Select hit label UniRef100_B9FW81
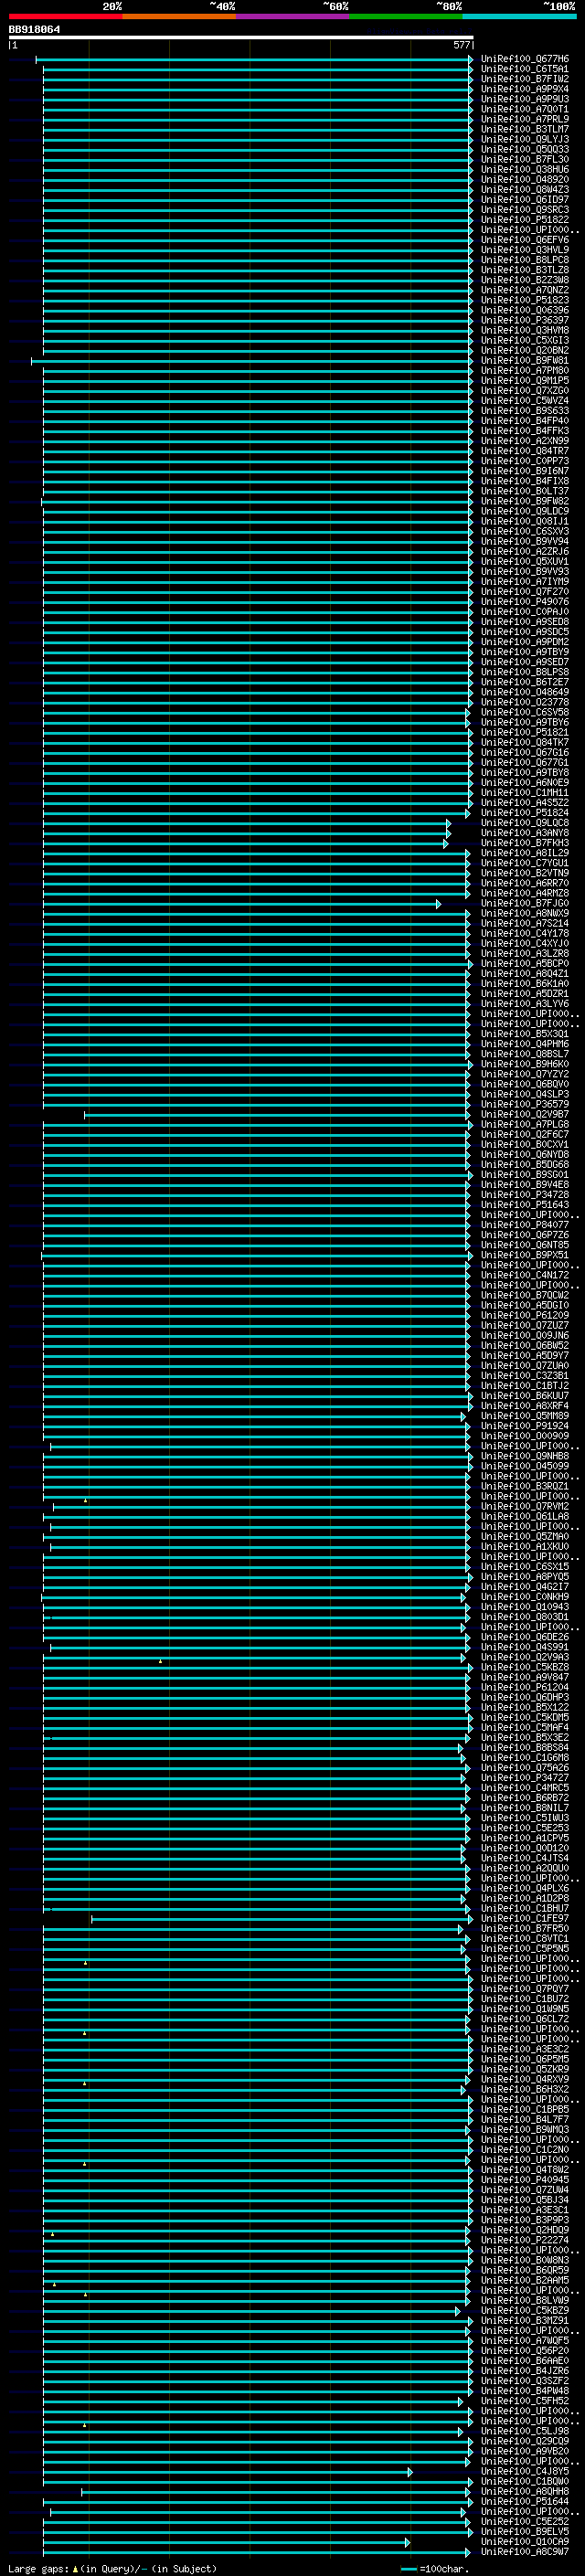Screen dimensions: 585x2576 click(525, 361)
